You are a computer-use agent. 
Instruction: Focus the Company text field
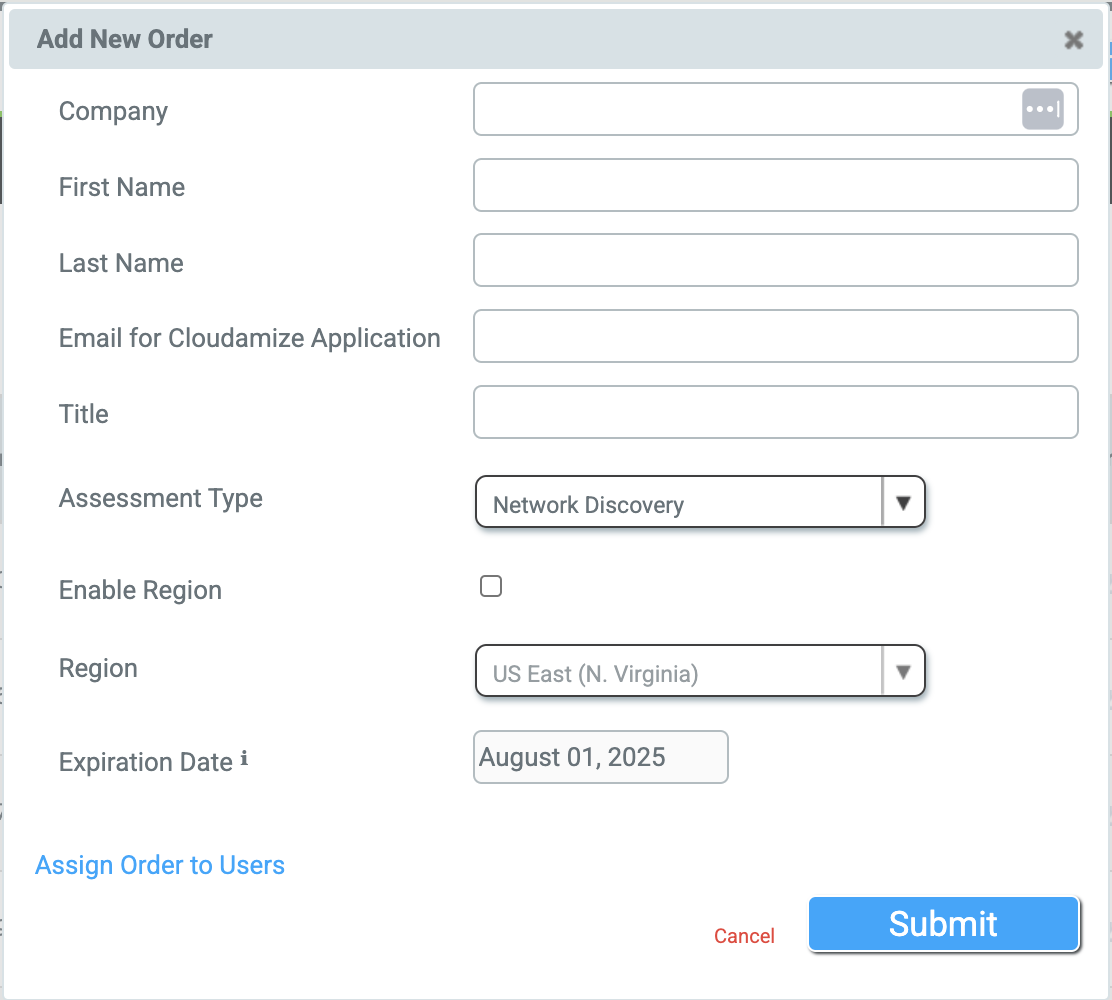pos(745,109)
